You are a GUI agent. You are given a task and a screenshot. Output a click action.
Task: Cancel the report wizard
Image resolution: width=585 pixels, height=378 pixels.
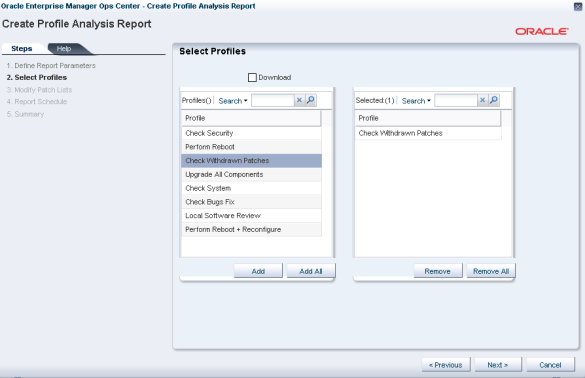[x=550, y=365]
